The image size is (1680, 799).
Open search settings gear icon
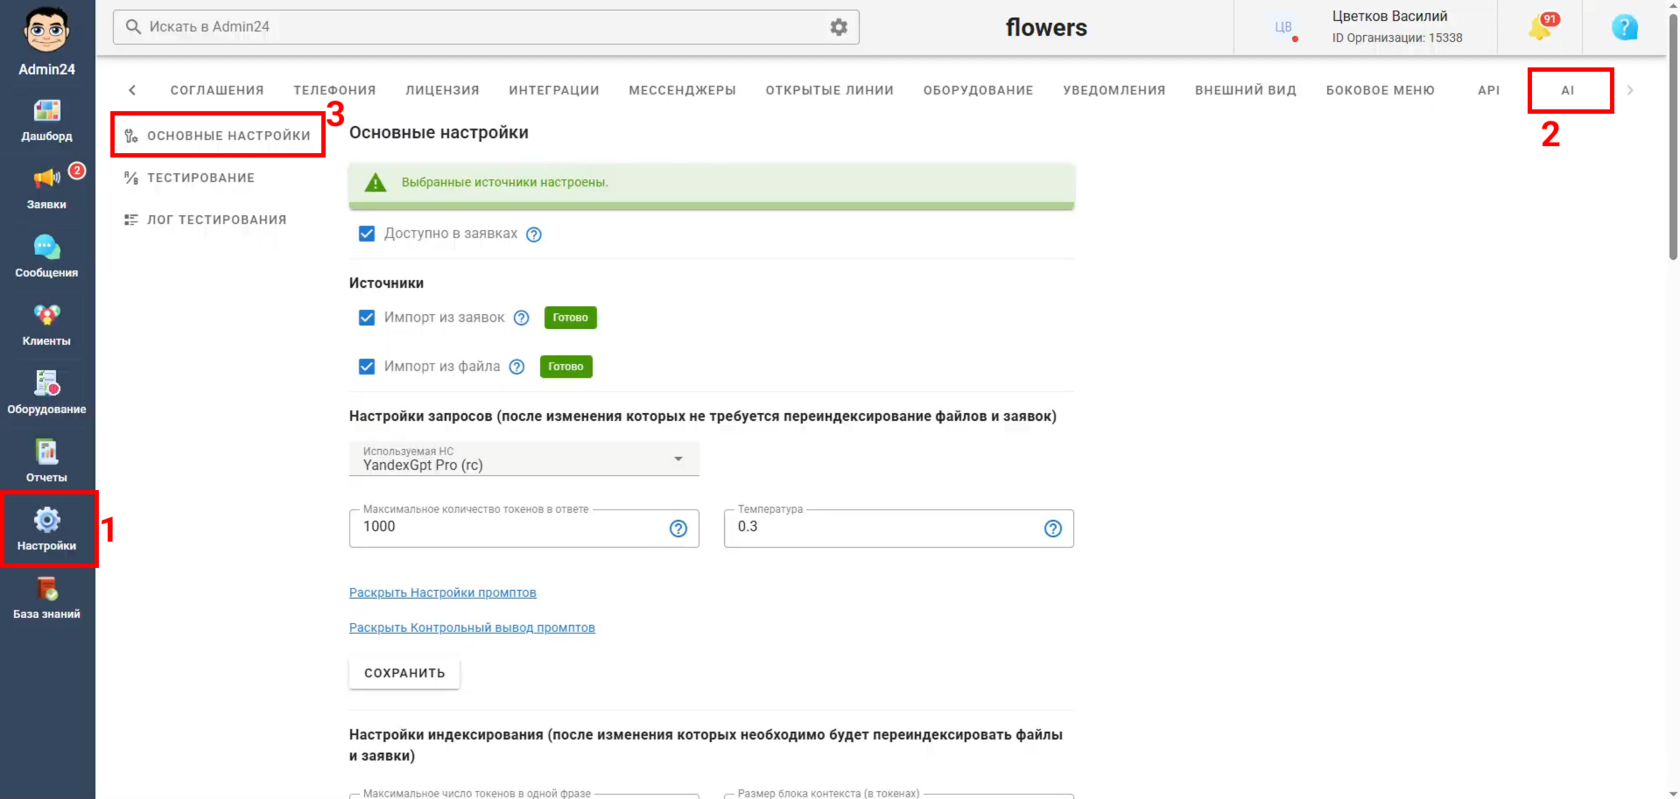(838, 27)
